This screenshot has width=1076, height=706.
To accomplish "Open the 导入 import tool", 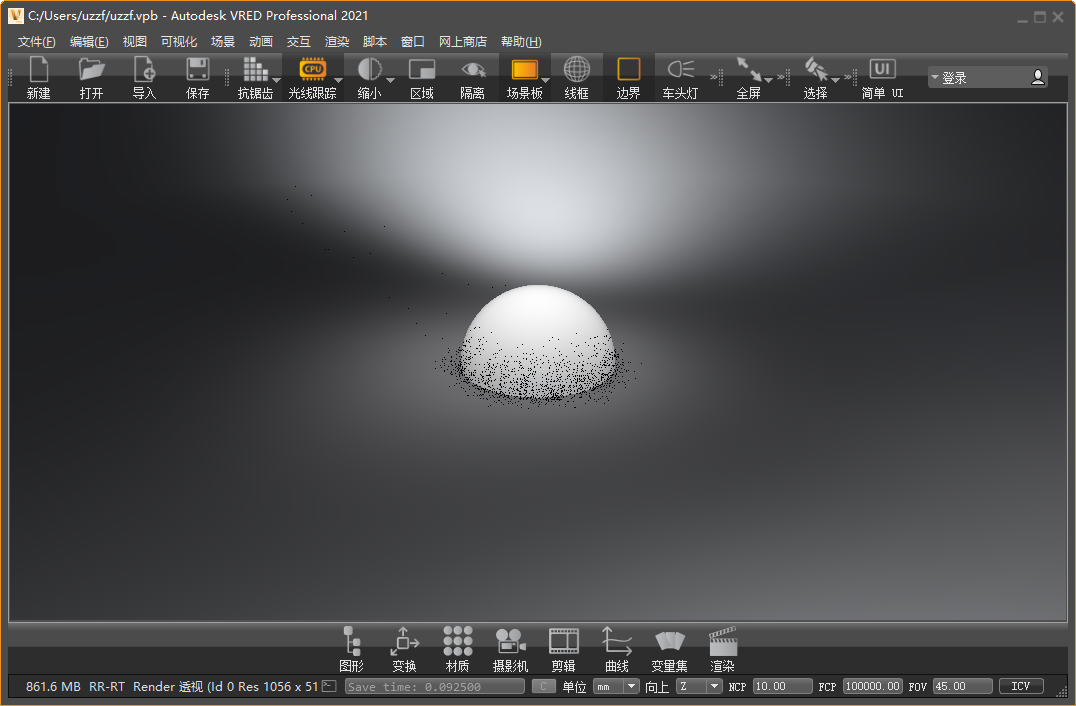I will pos(144,78).
